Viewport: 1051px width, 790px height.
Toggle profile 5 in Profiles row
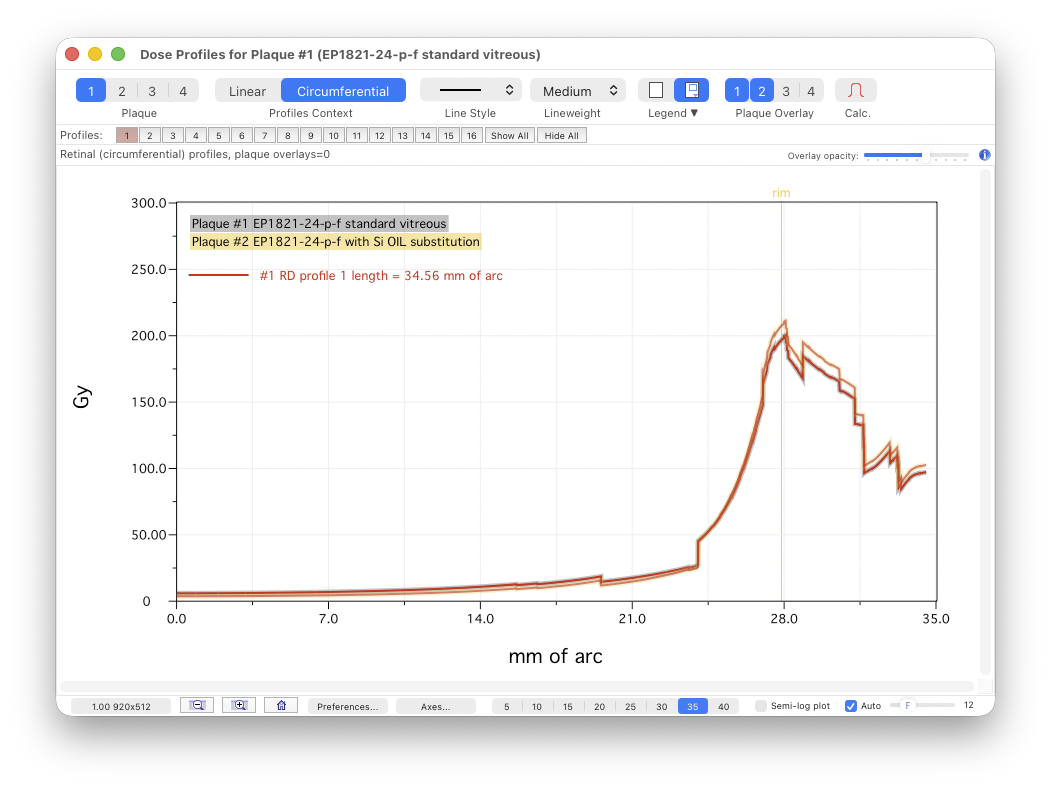(218, 136)
